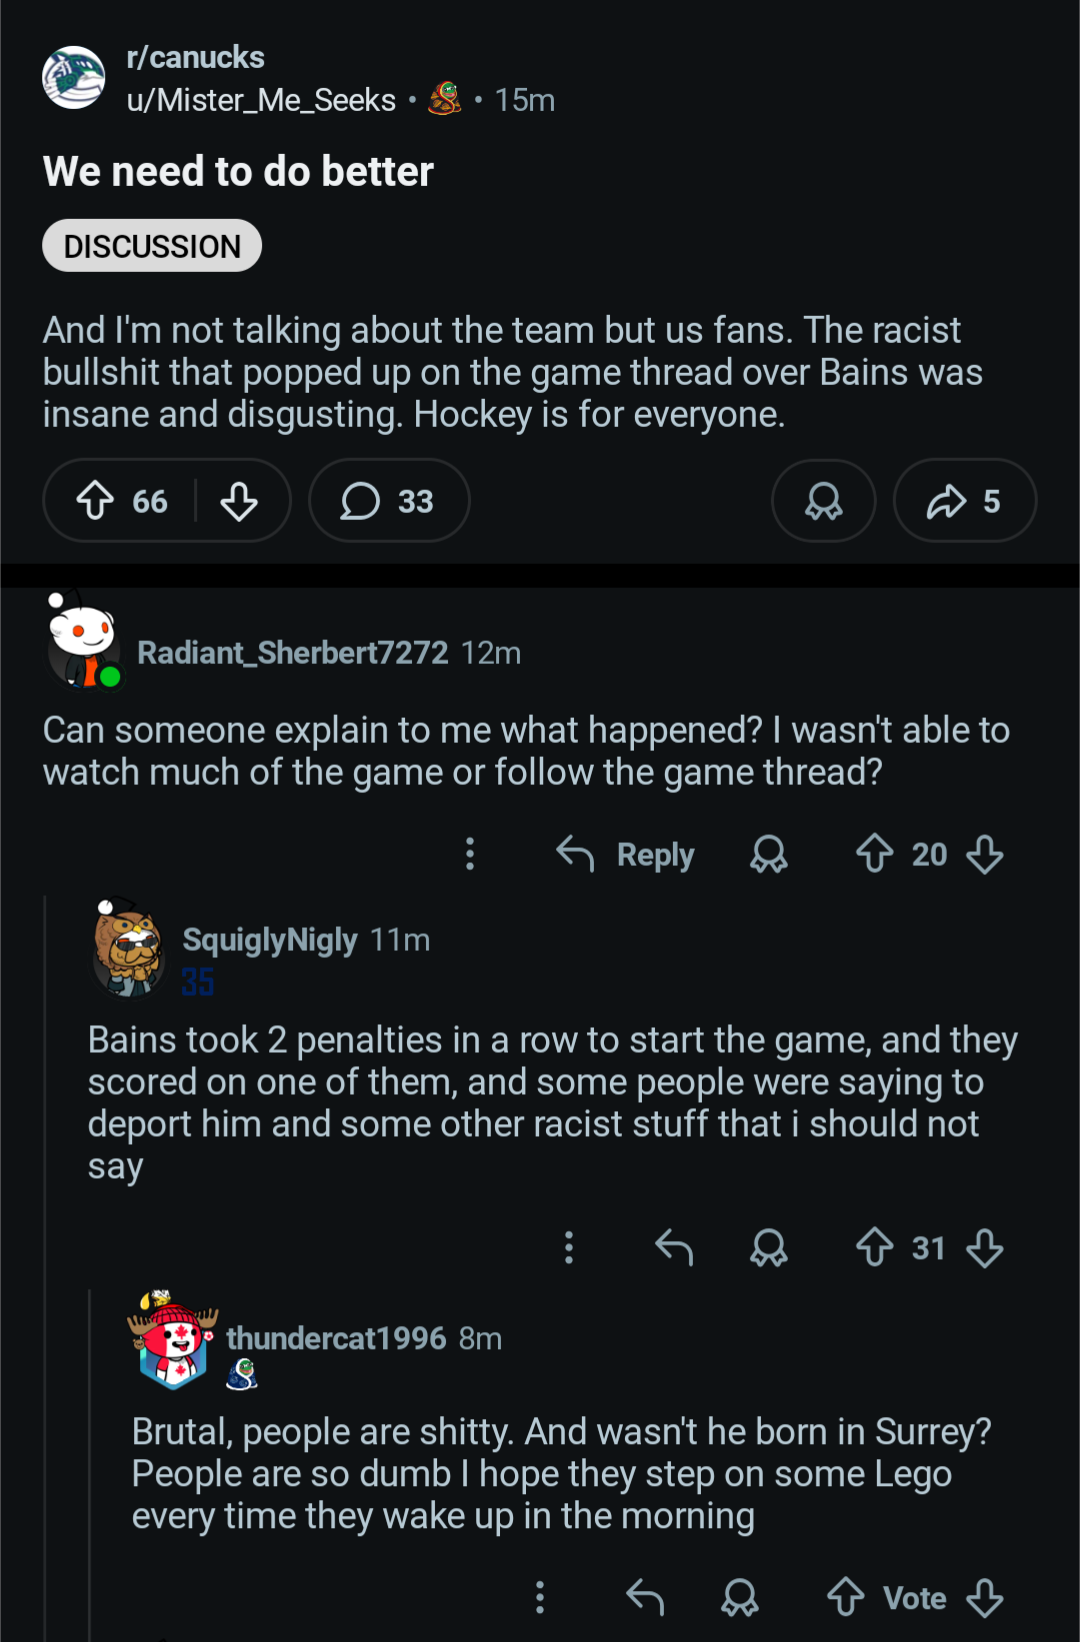Award Radiant_Sherbert7272's comment
The width and height of the screenshot is (1080, 1642).
[x=769, y=854]
